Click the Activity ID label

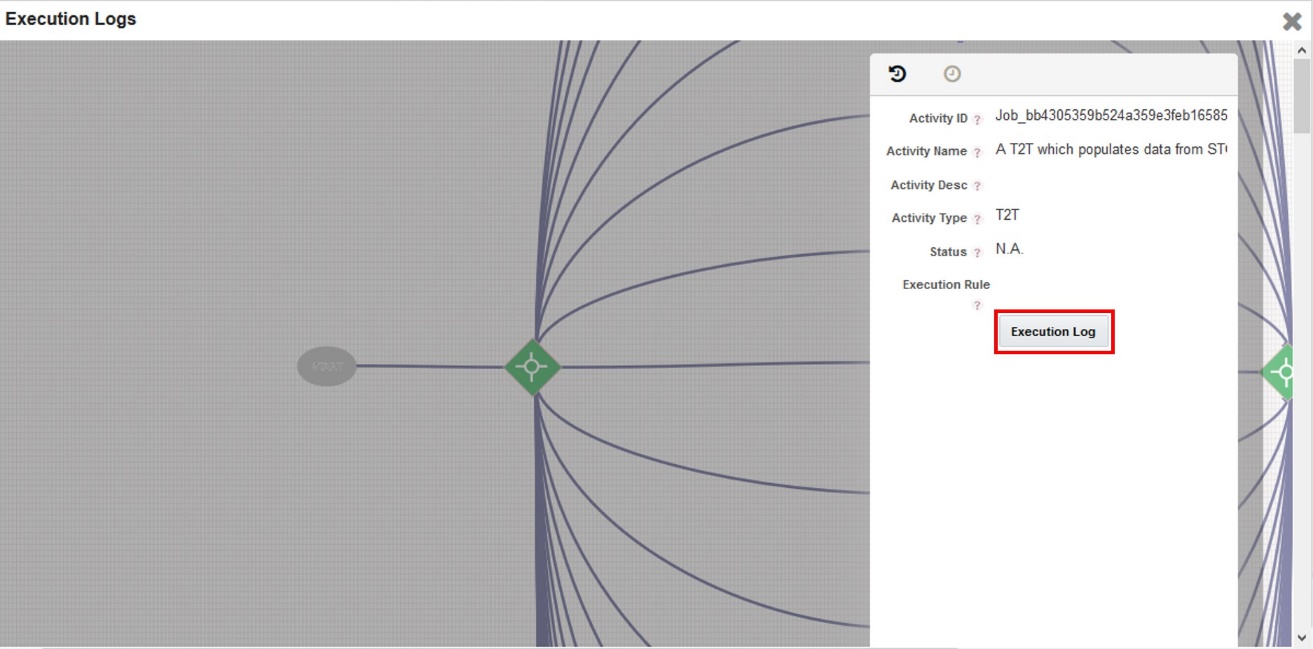point(938,118)
